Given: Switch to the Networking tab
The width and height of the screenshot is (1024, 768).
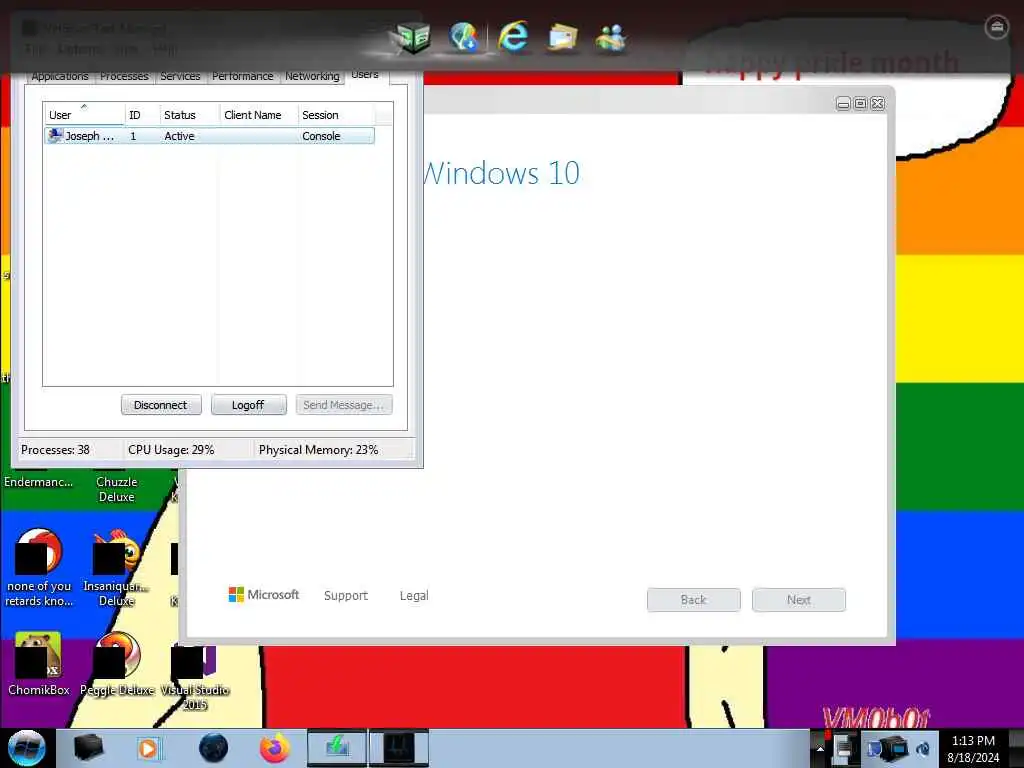Looking at the screenshot, I should (x=312, y=76).
